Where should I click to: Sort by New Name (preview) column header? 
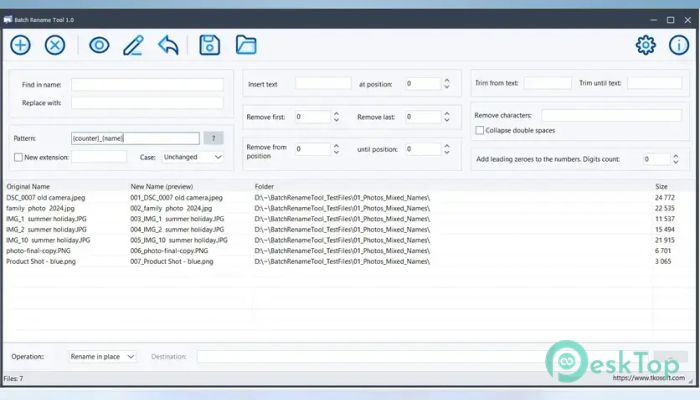(162, 187)
